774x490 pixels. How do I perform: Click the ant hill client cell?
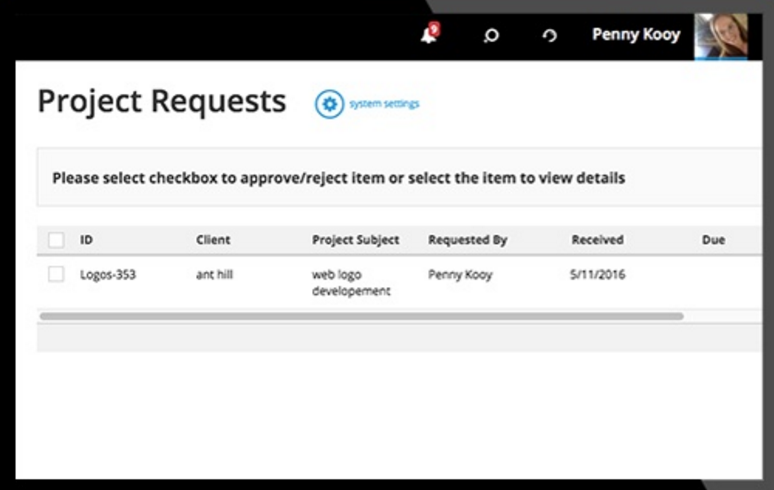[214, 274]
